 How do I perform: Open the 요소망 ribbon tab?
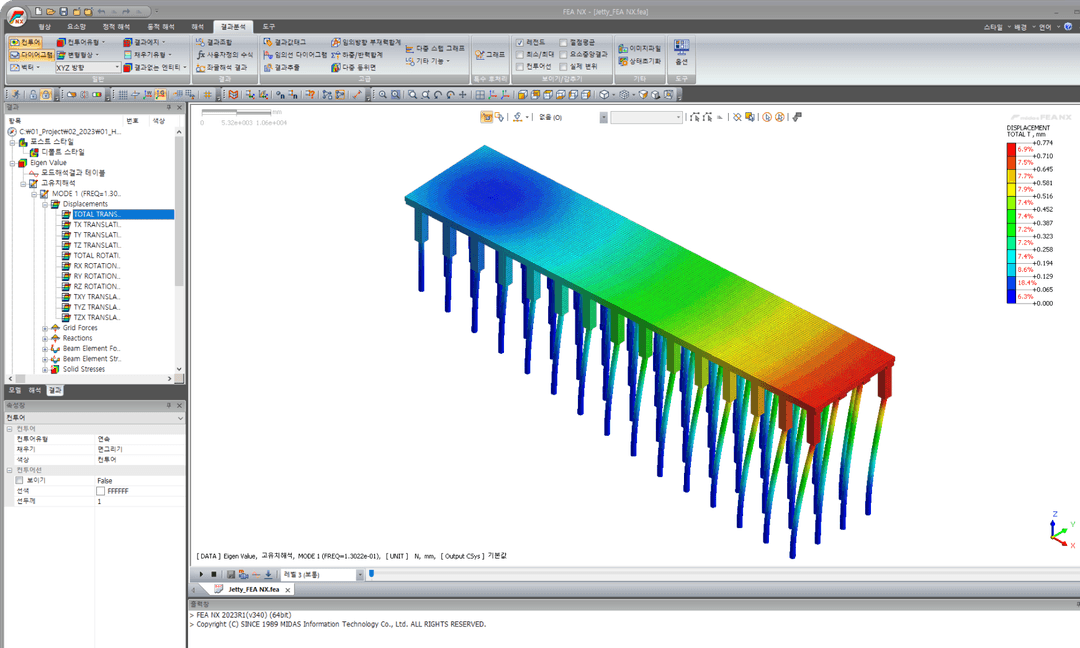[76, 27]
